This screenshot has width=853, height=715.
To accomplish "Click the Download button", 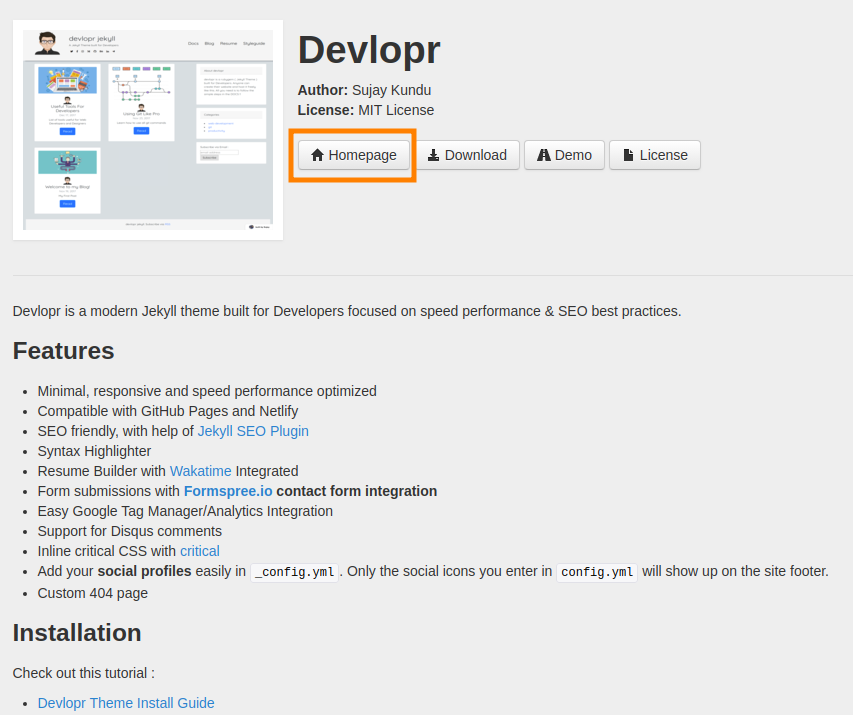I will point(467,155).
